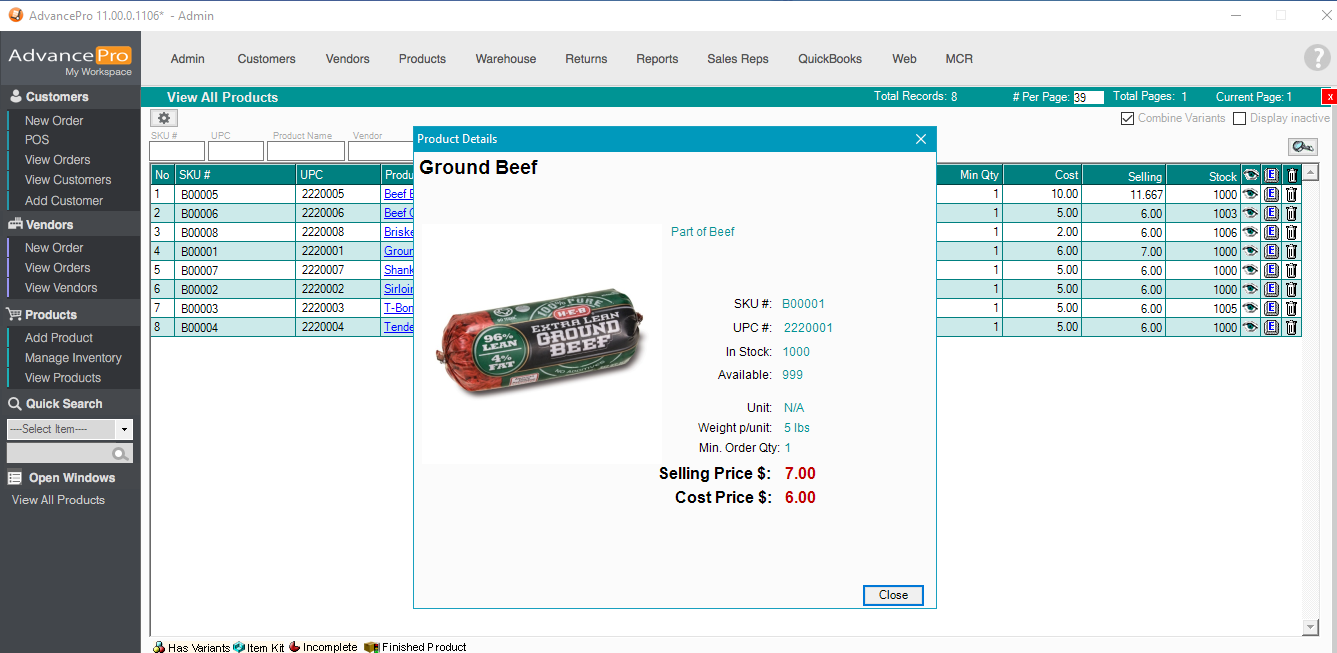
Task: Open the Warehouse menu
Action: tap(505, 59)
